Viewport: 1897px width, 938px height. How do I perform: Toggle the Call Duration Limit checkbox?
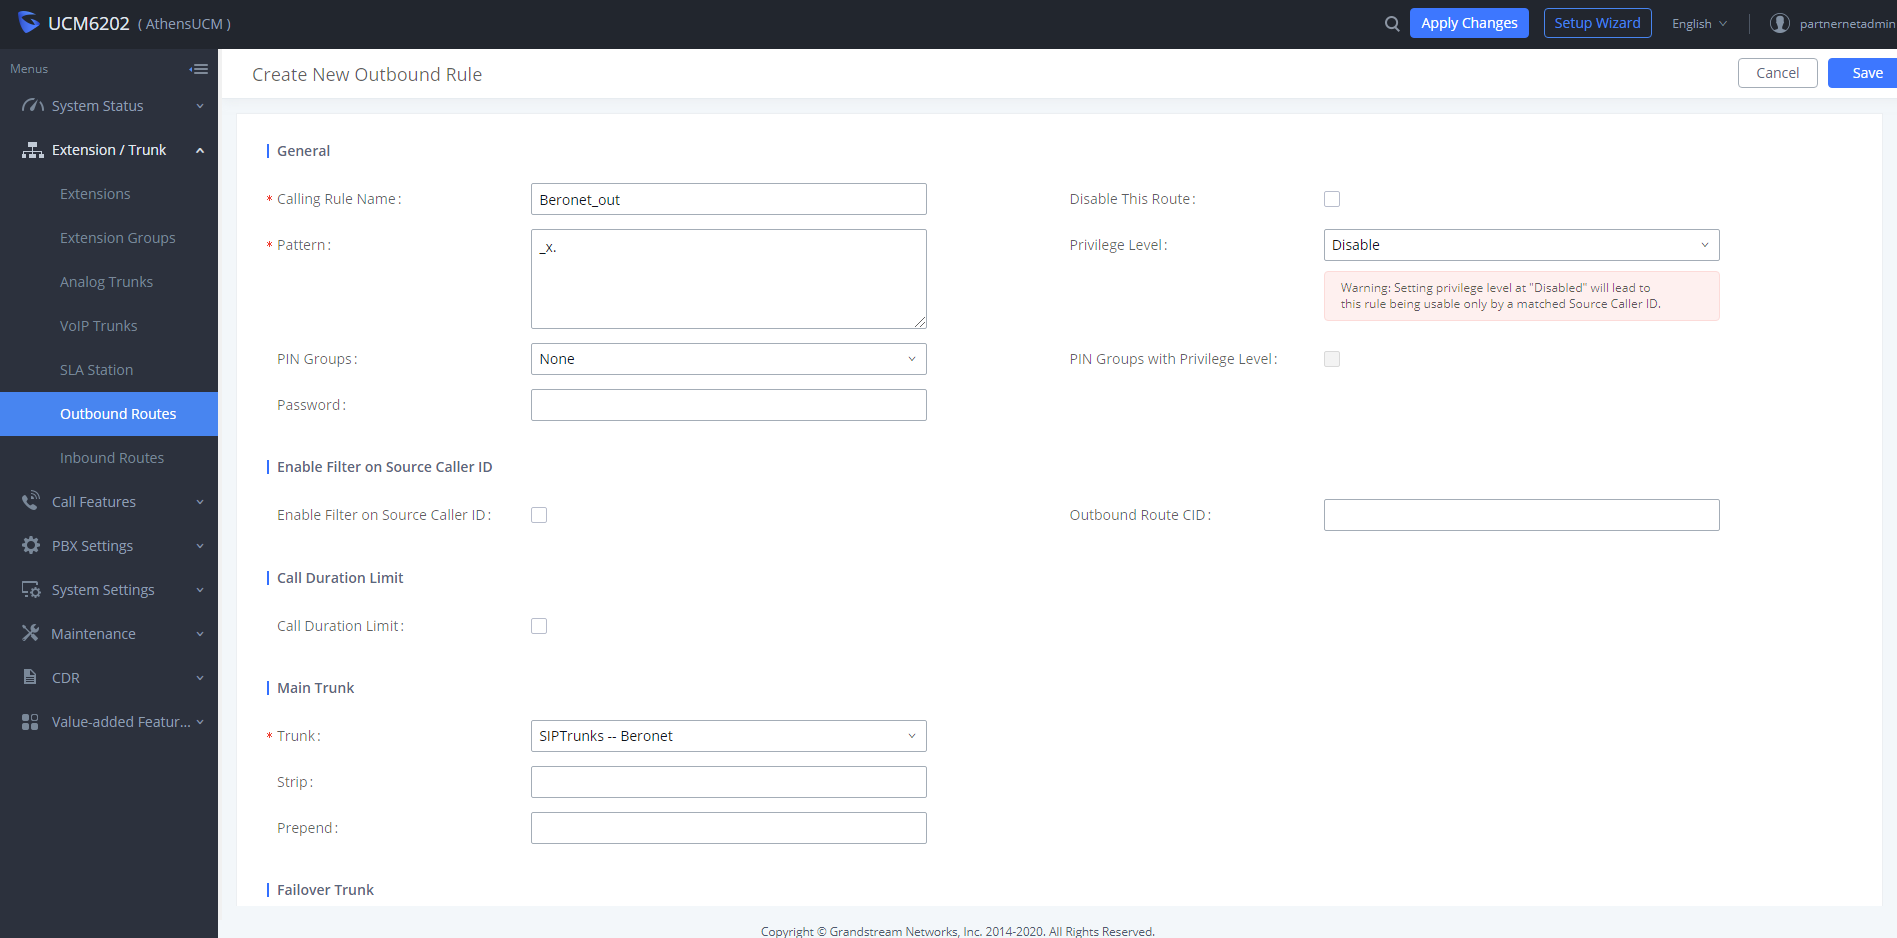[539, 626]
